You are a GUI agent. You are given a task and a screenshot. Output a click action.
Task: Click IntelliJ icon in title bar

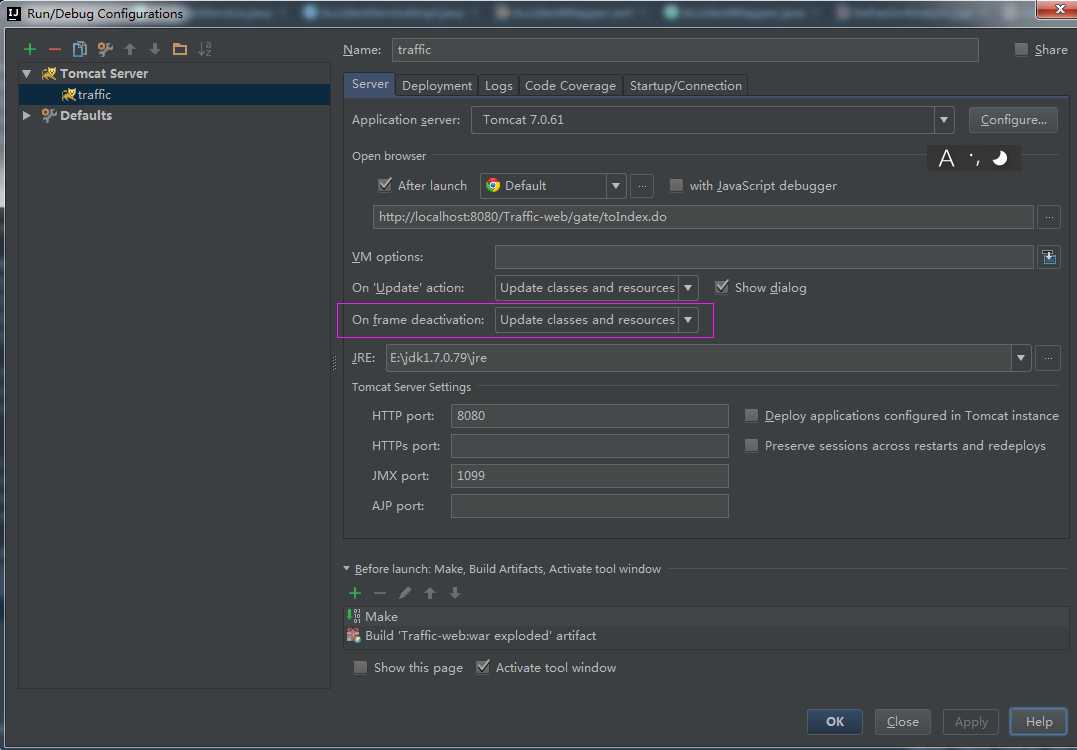14,13
